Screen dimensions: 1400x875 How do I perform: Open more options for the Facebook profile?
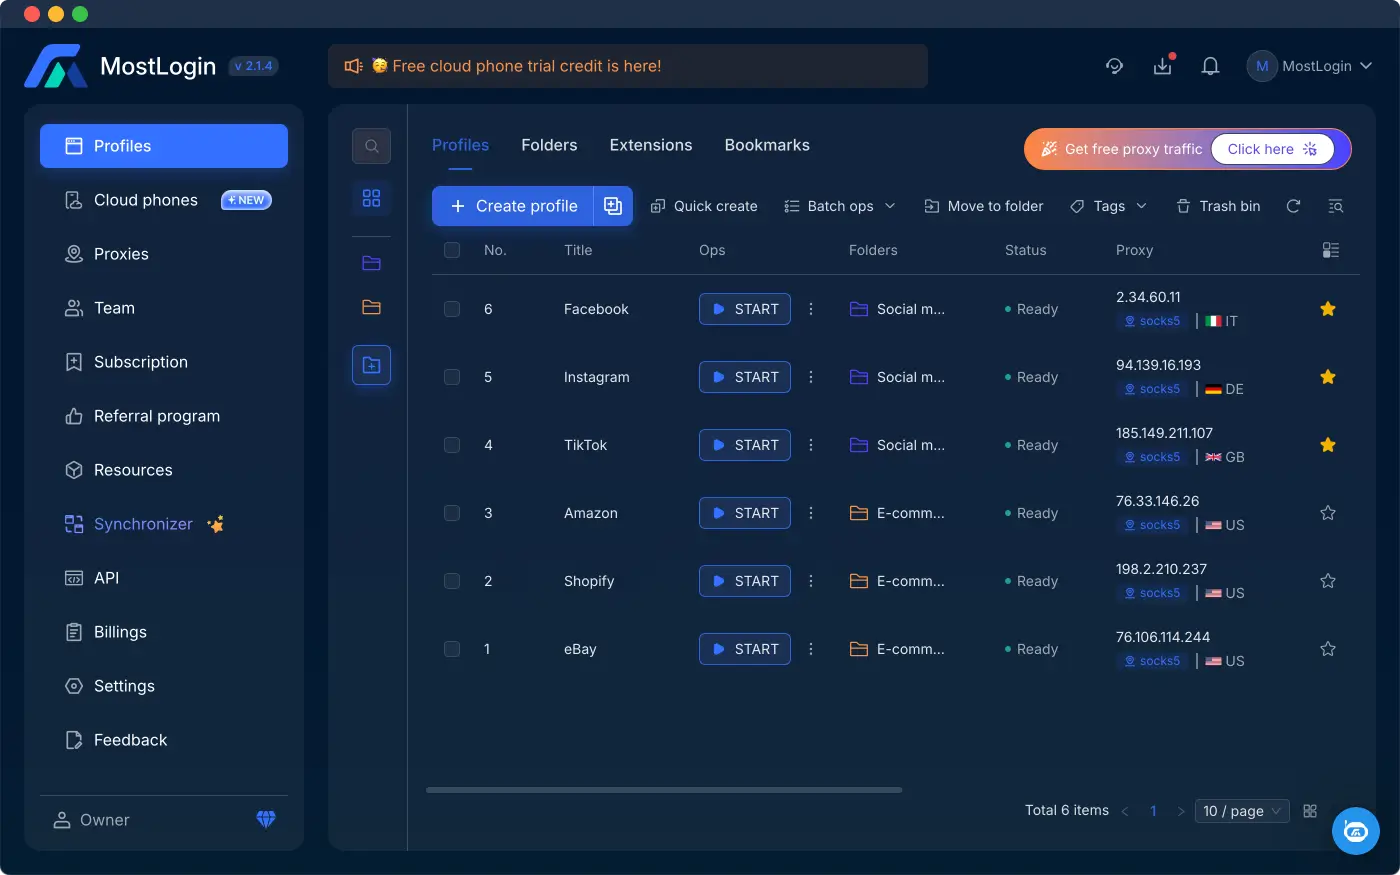point(811,309)
